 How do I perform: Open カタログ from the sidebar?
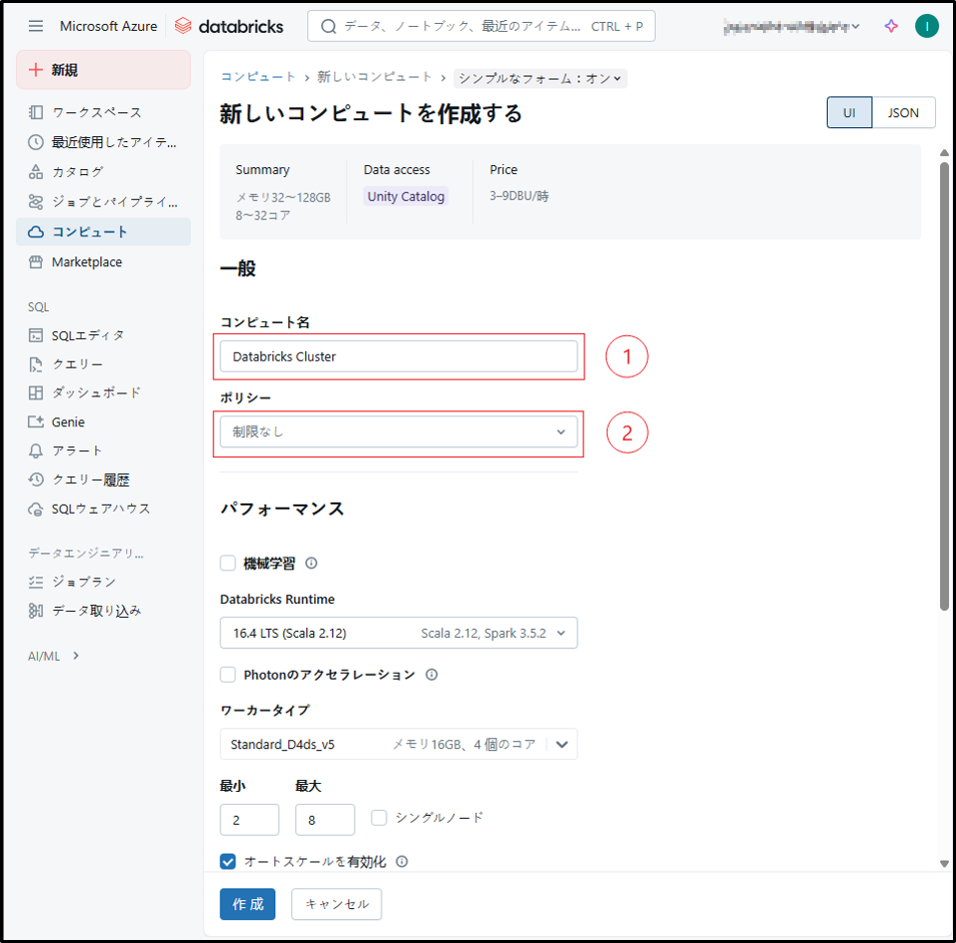click(x=77, y=172)
